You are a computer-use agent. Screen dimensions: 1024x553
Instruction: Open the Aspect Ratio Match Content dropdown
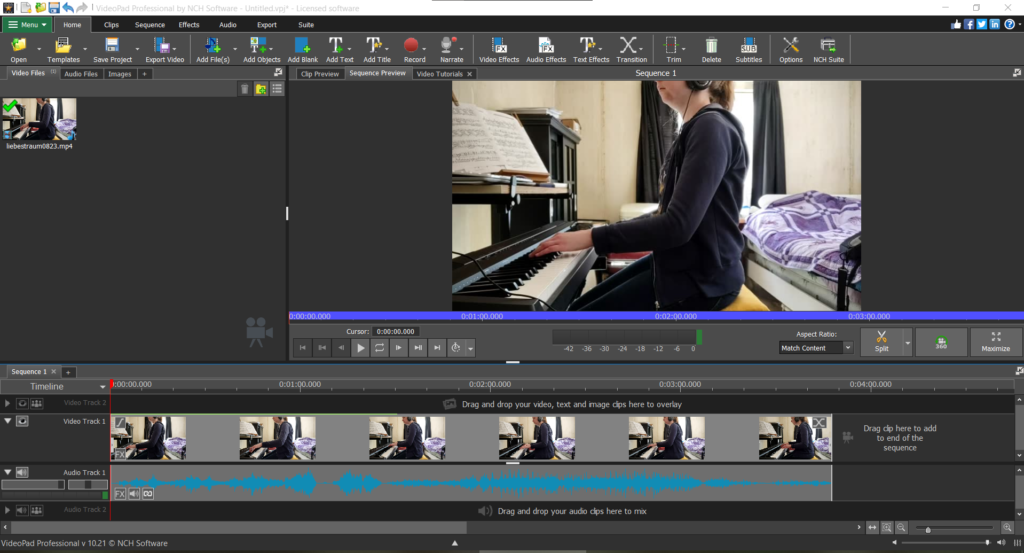(x=815, y=348)
